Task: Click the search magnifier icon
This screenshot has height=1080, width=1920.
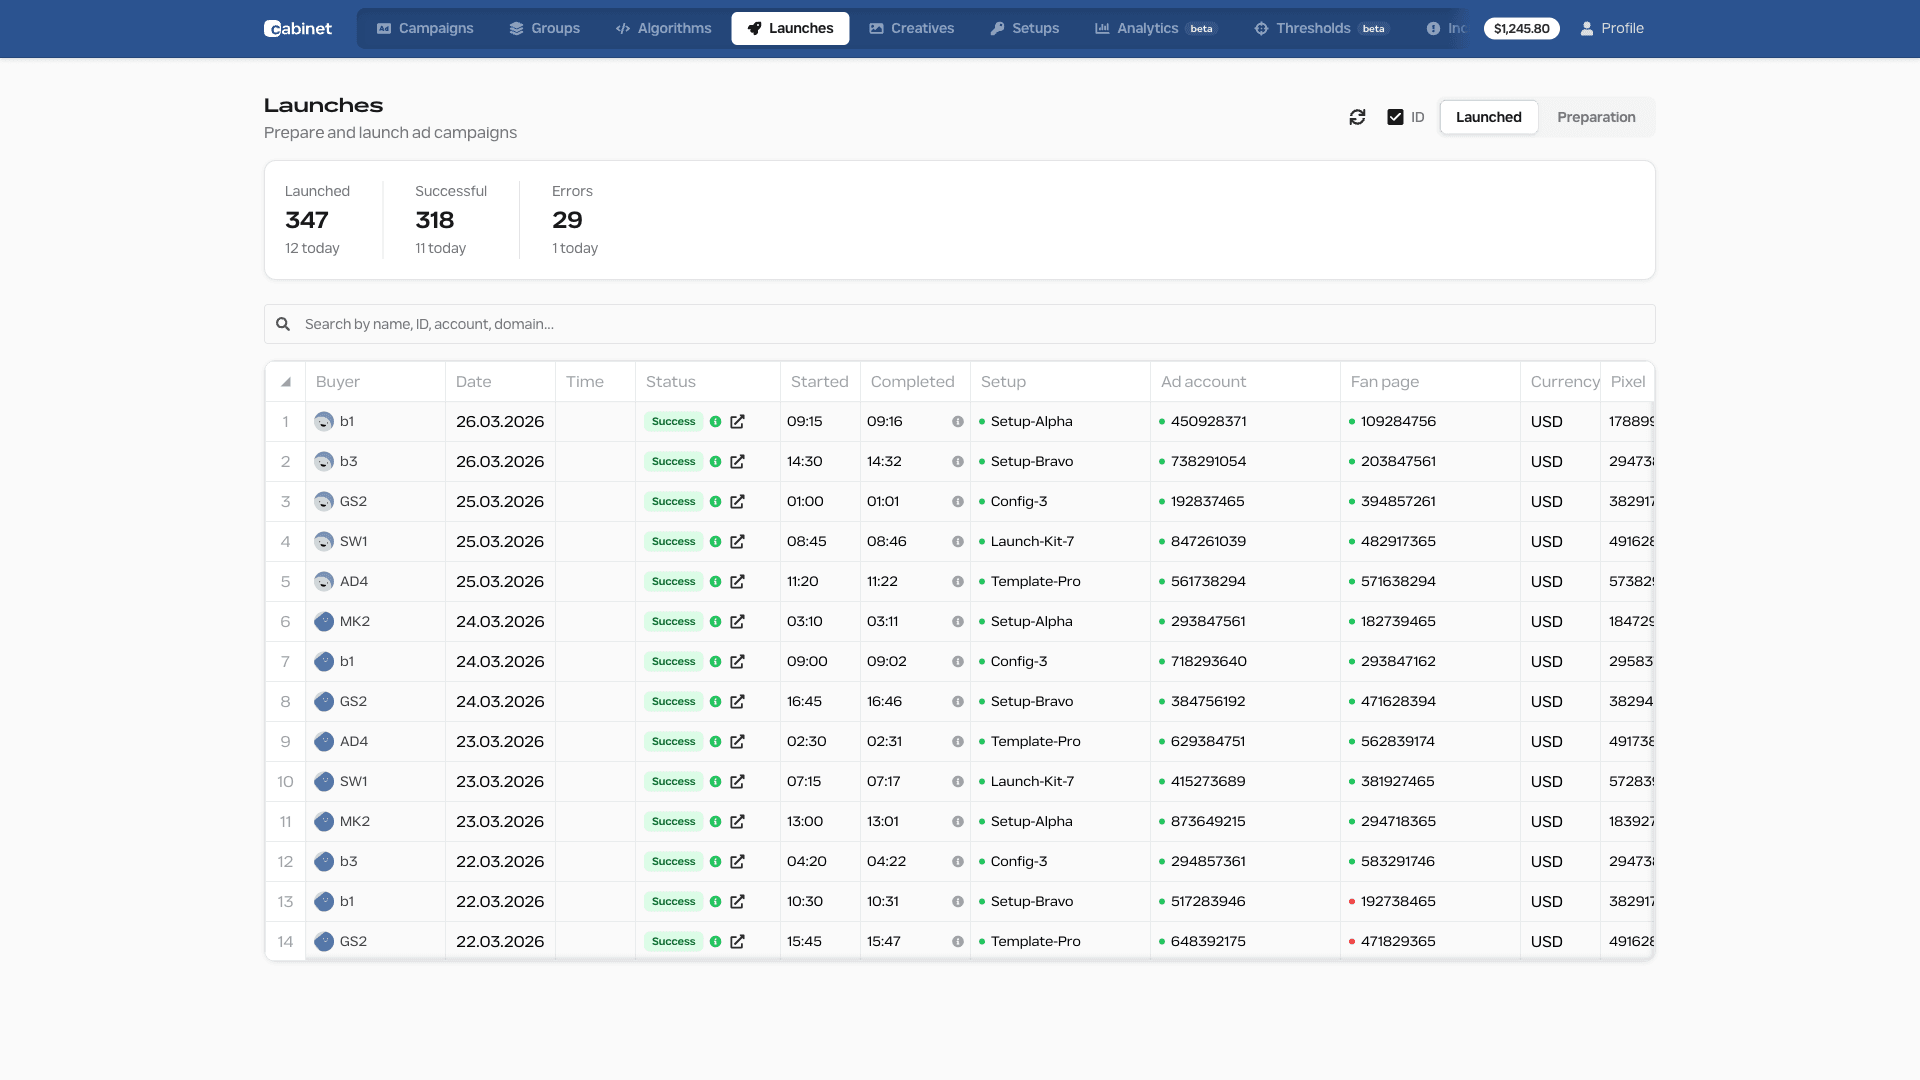Action: pos(283,324)
